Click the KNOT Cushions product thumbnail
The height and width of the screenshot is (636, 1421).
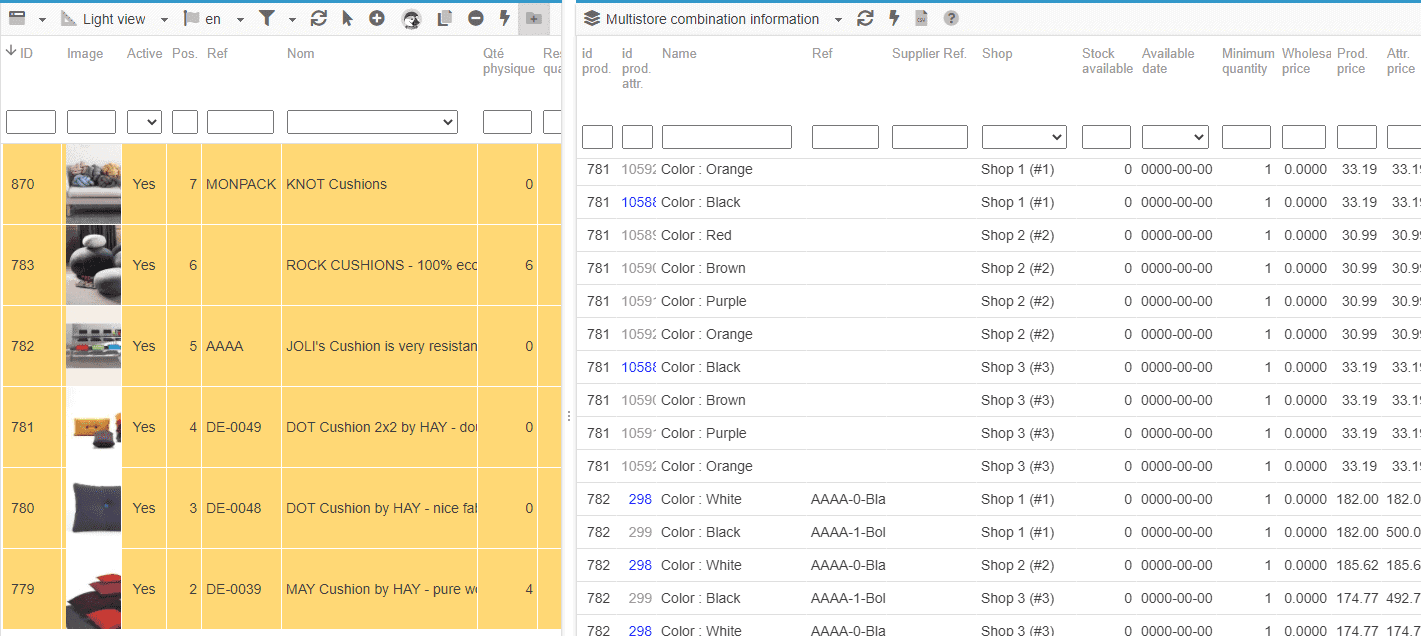(x=93, y=184)
